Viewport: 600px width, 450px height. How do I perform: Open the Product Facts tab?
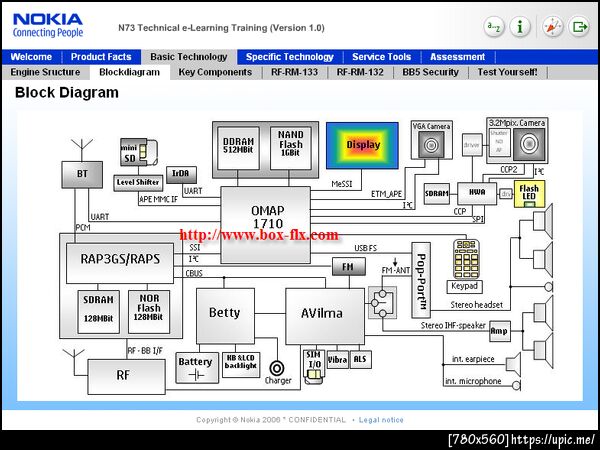click(x=101, y=57)
